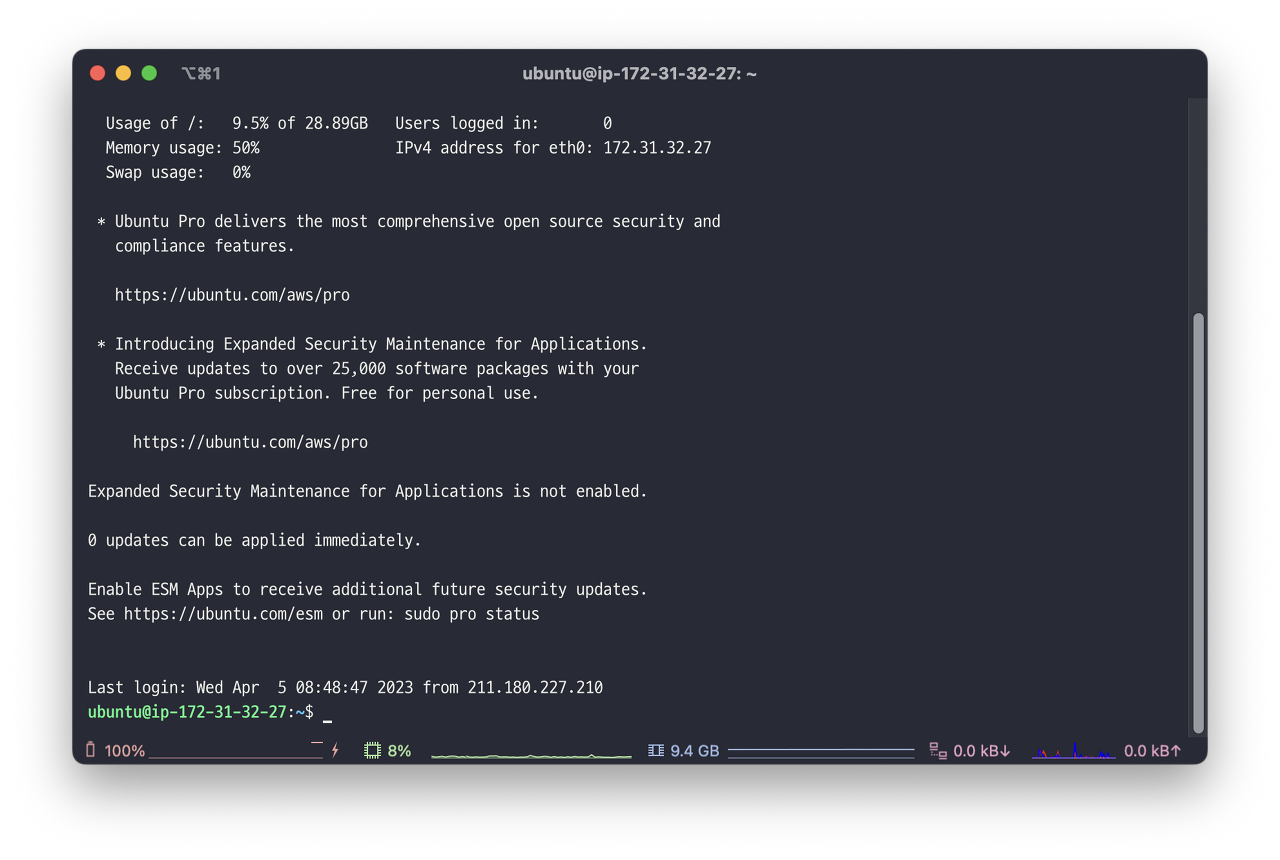Click the yellow minimize window button
Viewport: 1280px width, 860px height.
(x=123, y=73)
